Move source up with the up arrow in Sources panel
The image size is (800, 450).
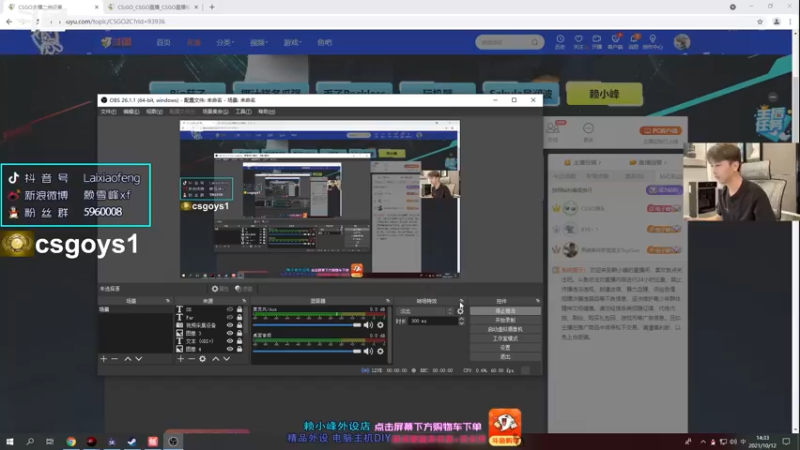(216, 359)
